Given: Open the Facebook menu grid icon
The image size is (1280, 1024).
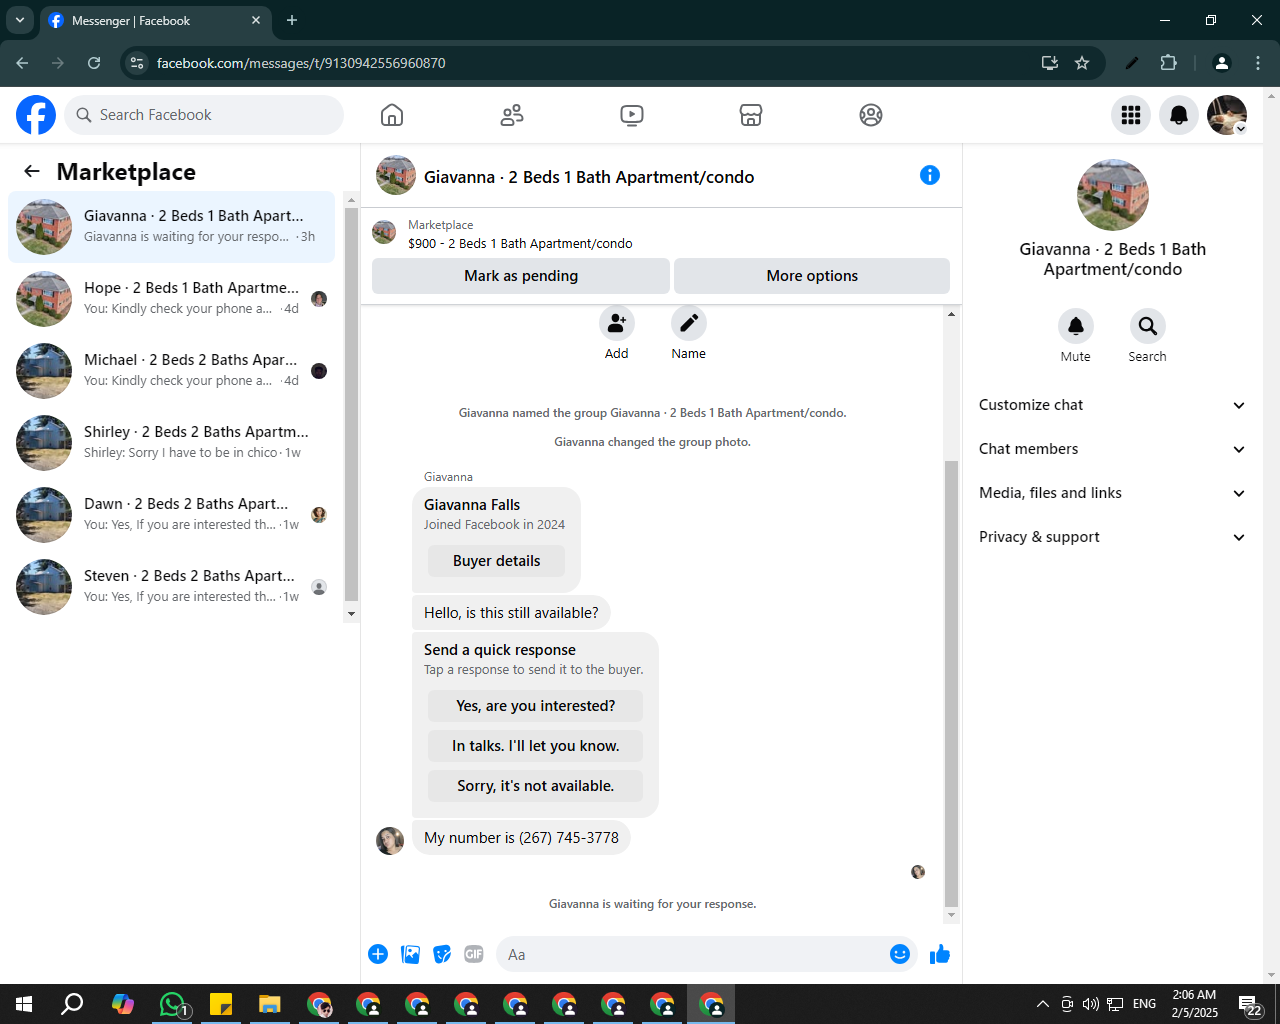Looking at the screenshot, I should coord(1131,115).
